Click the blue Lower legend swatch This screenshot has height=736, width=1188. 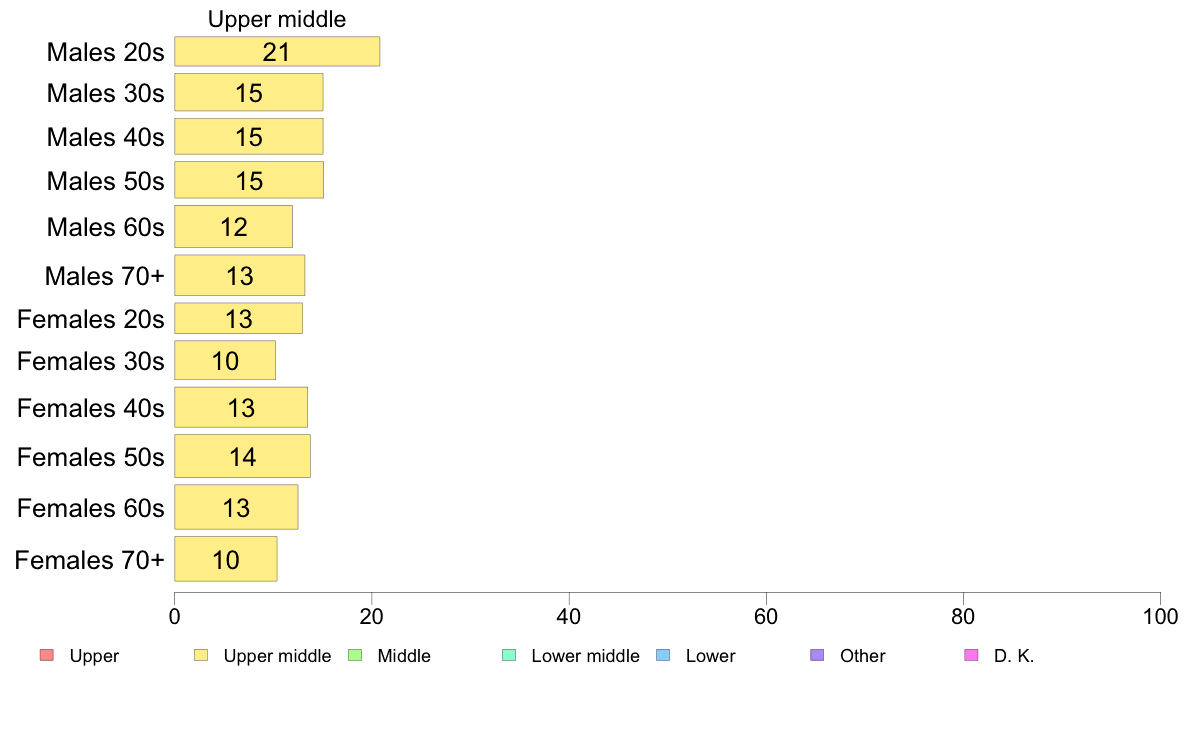(x=663, y=655)
